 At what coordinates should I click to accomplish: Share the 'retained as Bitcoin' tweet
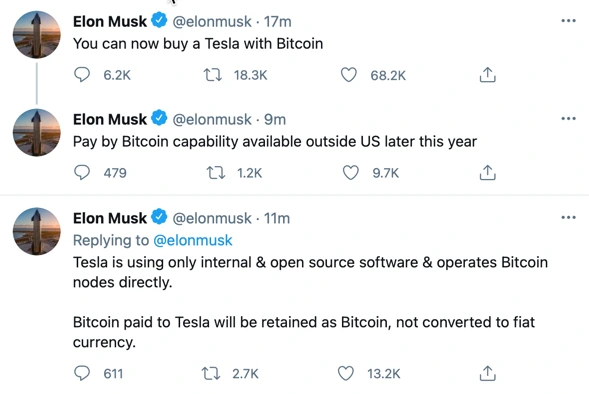(x=487, y=373)
